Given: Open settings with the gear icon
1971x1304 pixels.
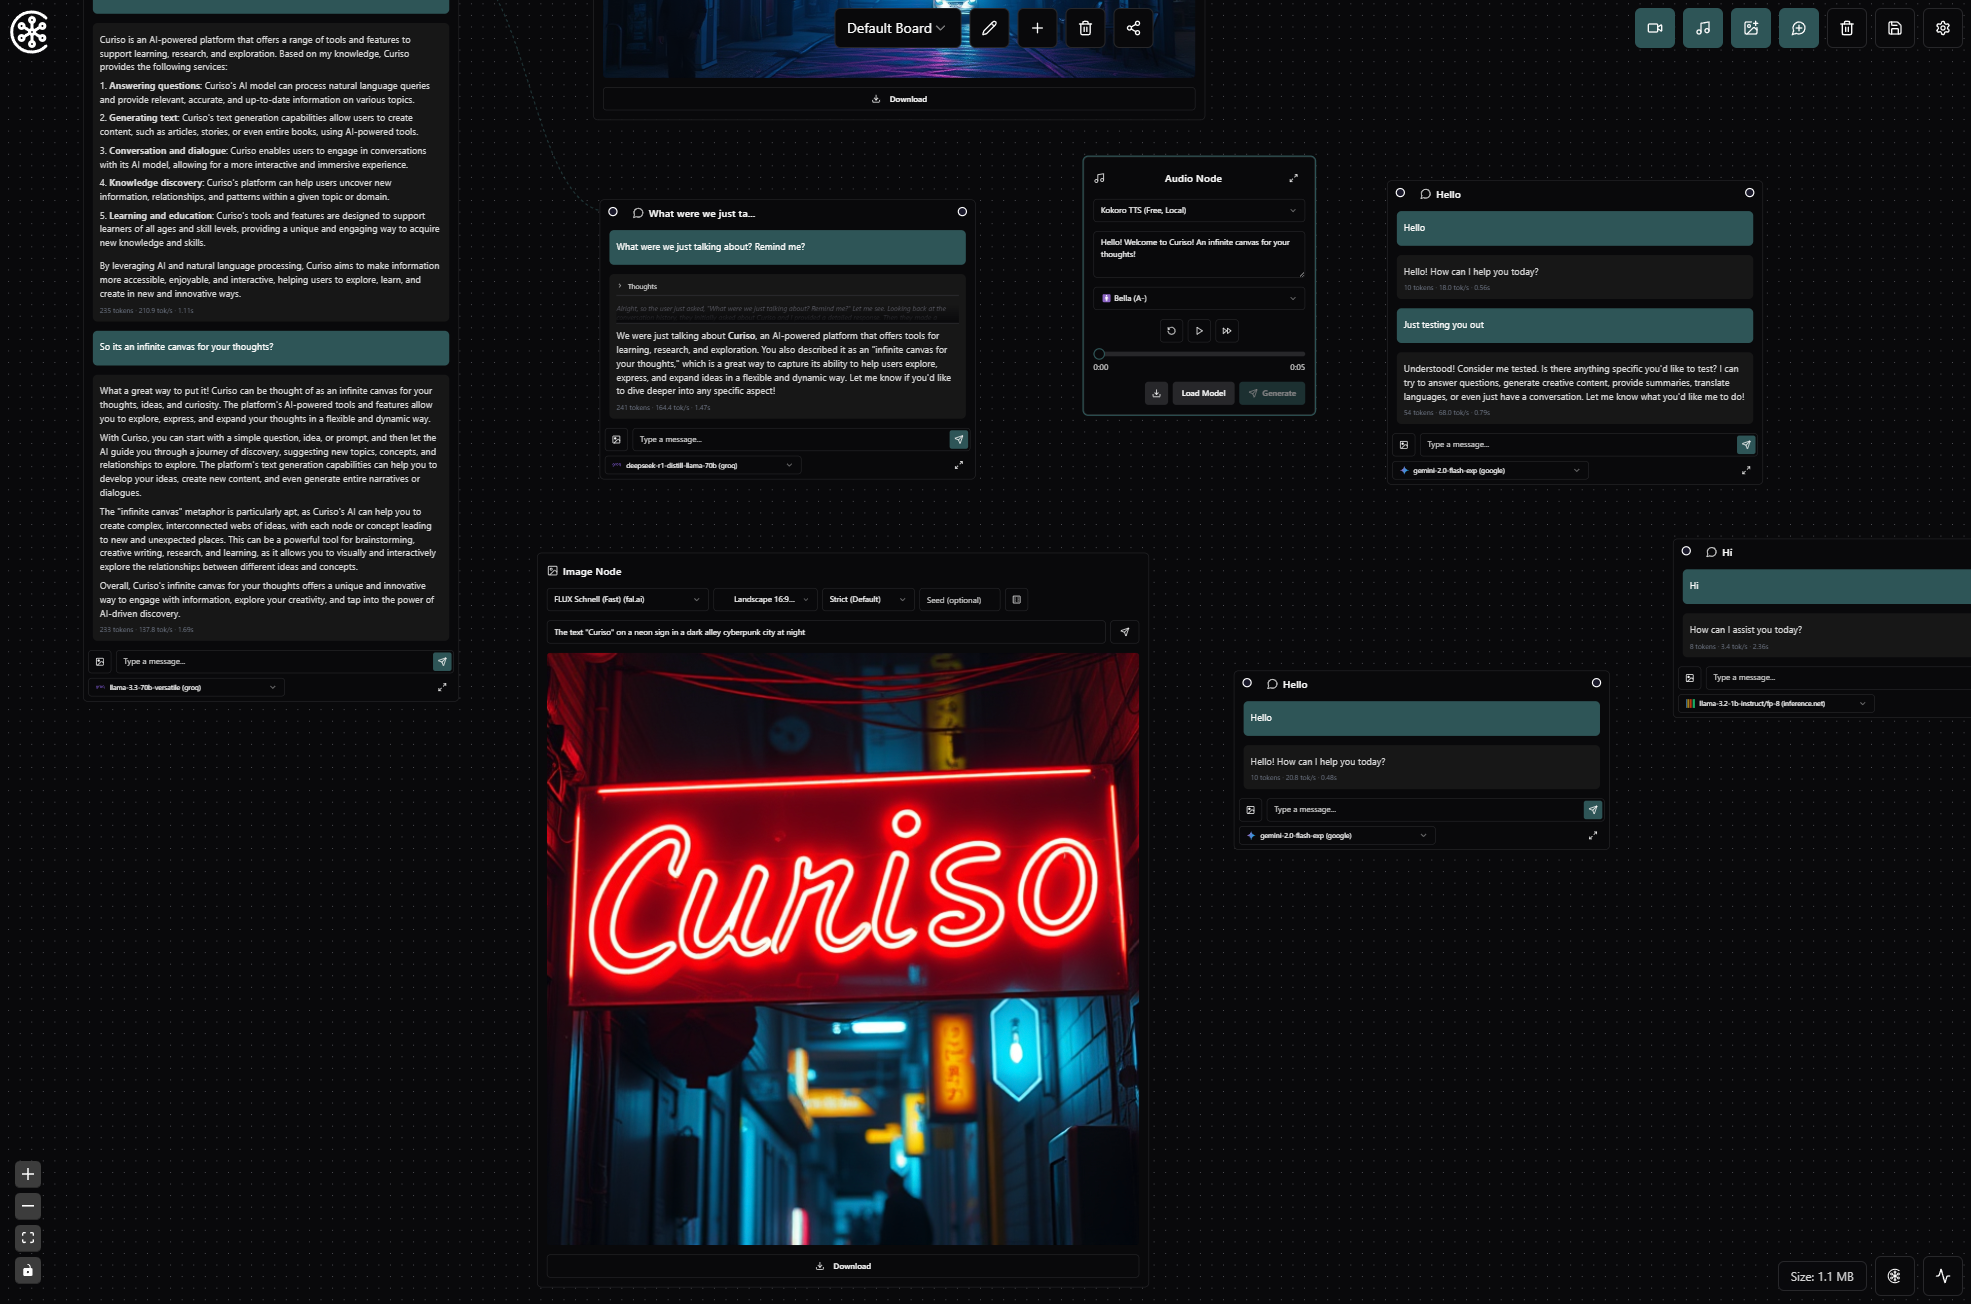Looking at the screenshot, I should coord(1942,28).
